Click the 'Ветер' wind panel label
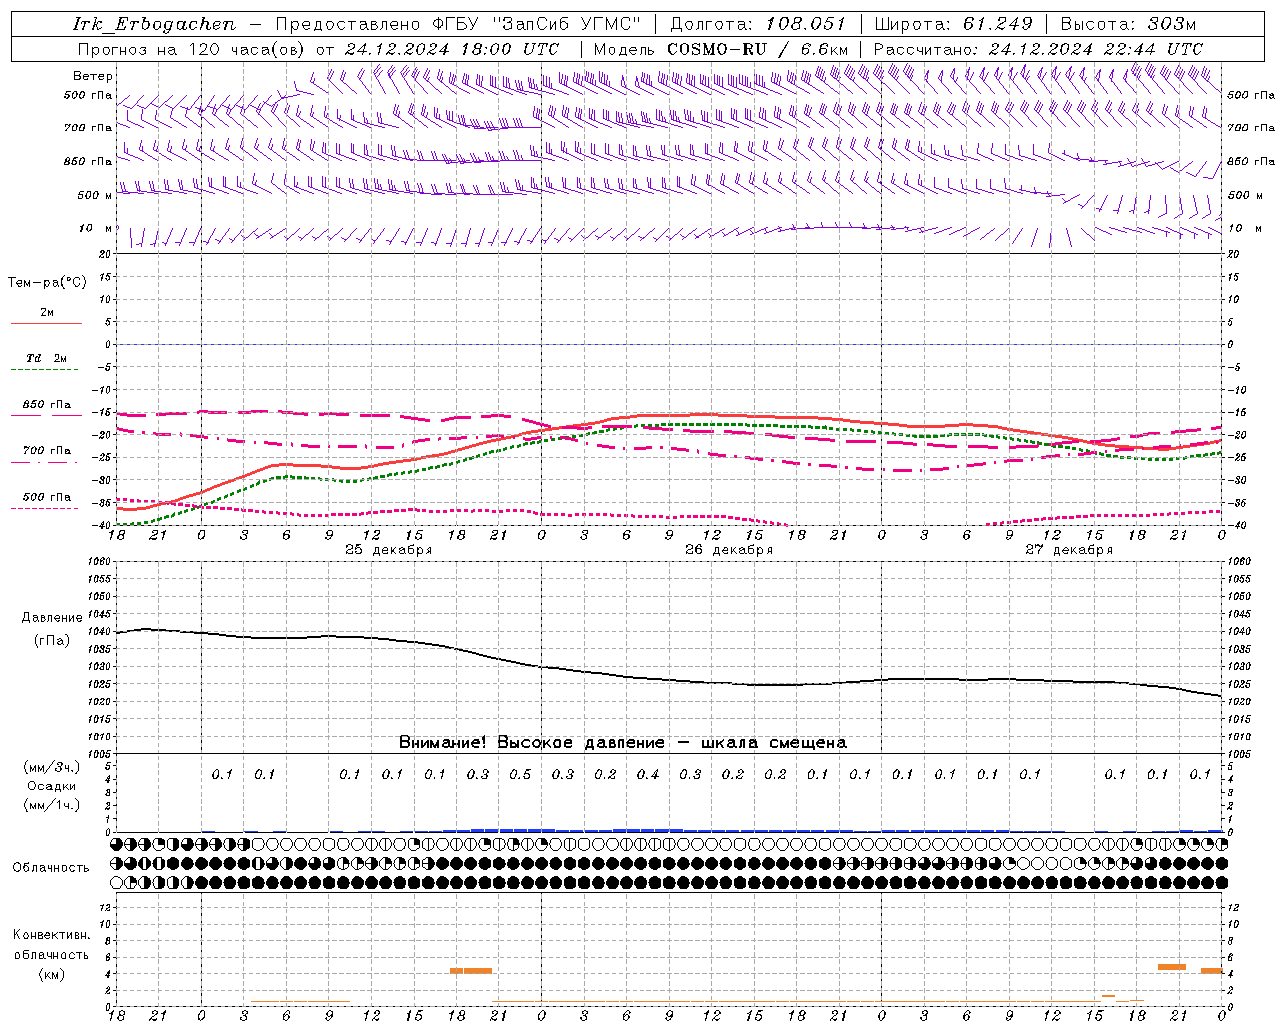This screenshot has height=1024, width=1280. pos(93,76)
